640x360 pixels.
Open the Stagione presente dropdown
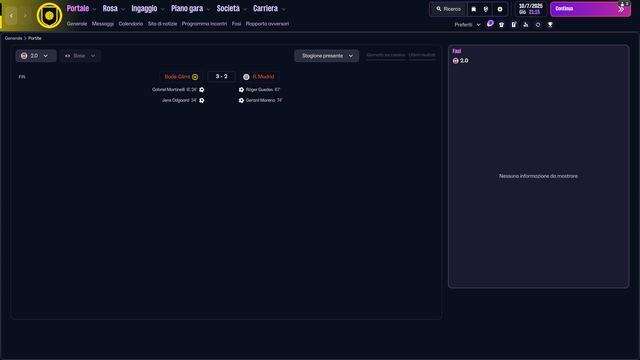[327, 56]
